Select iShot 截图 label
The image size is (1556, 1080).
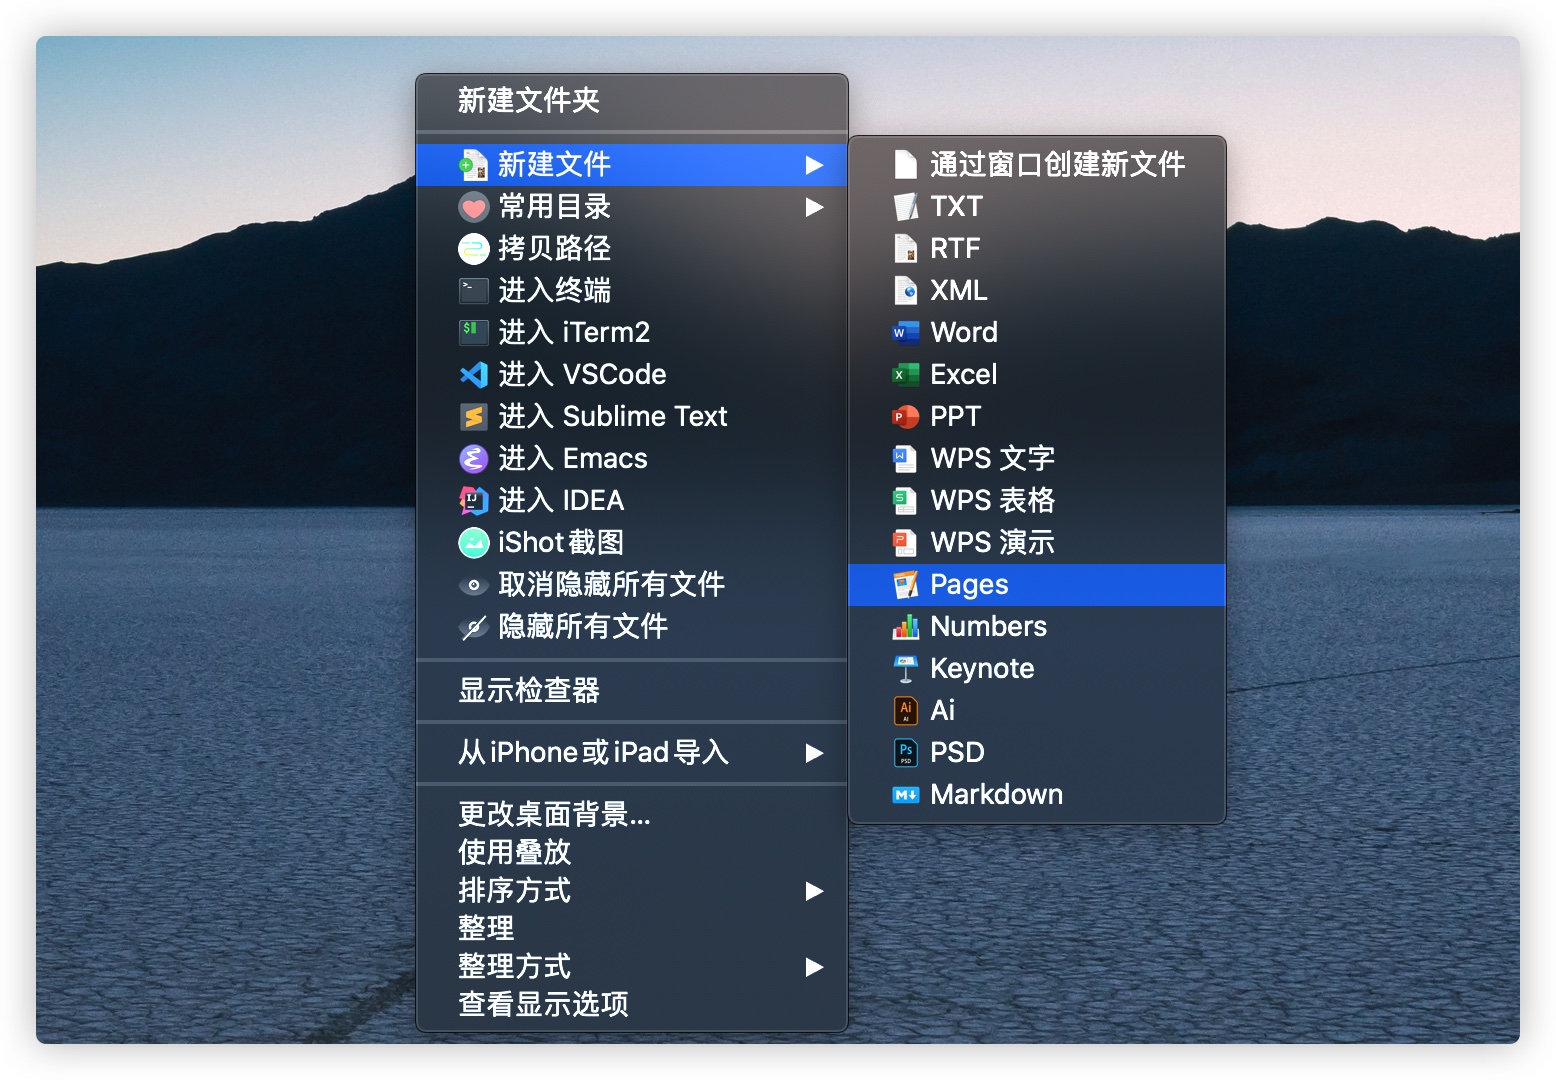coord(561,543)
